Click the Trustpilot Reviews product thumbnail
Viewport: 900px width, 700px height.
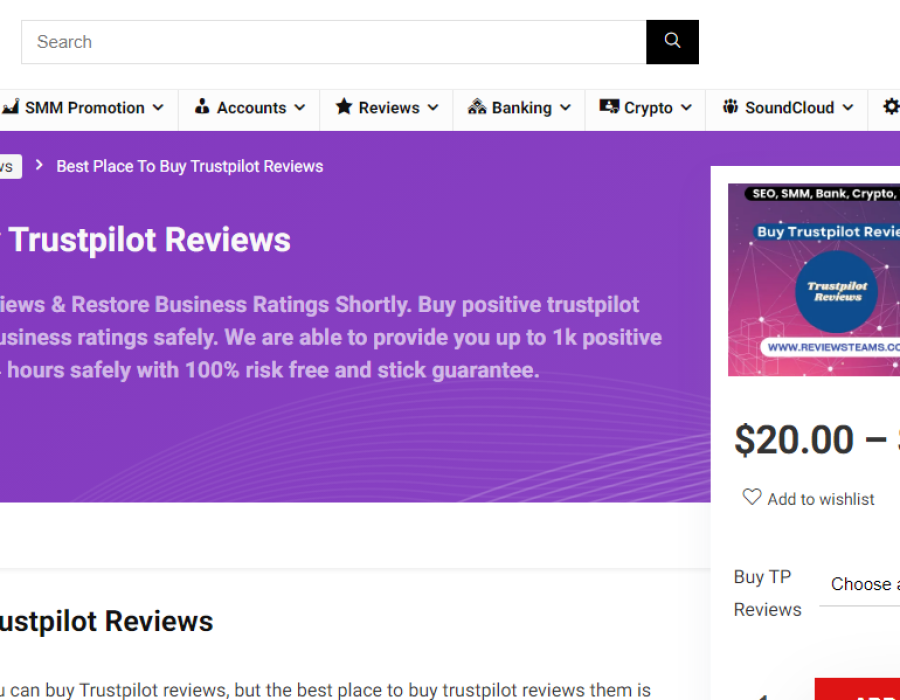pos(814,280)
